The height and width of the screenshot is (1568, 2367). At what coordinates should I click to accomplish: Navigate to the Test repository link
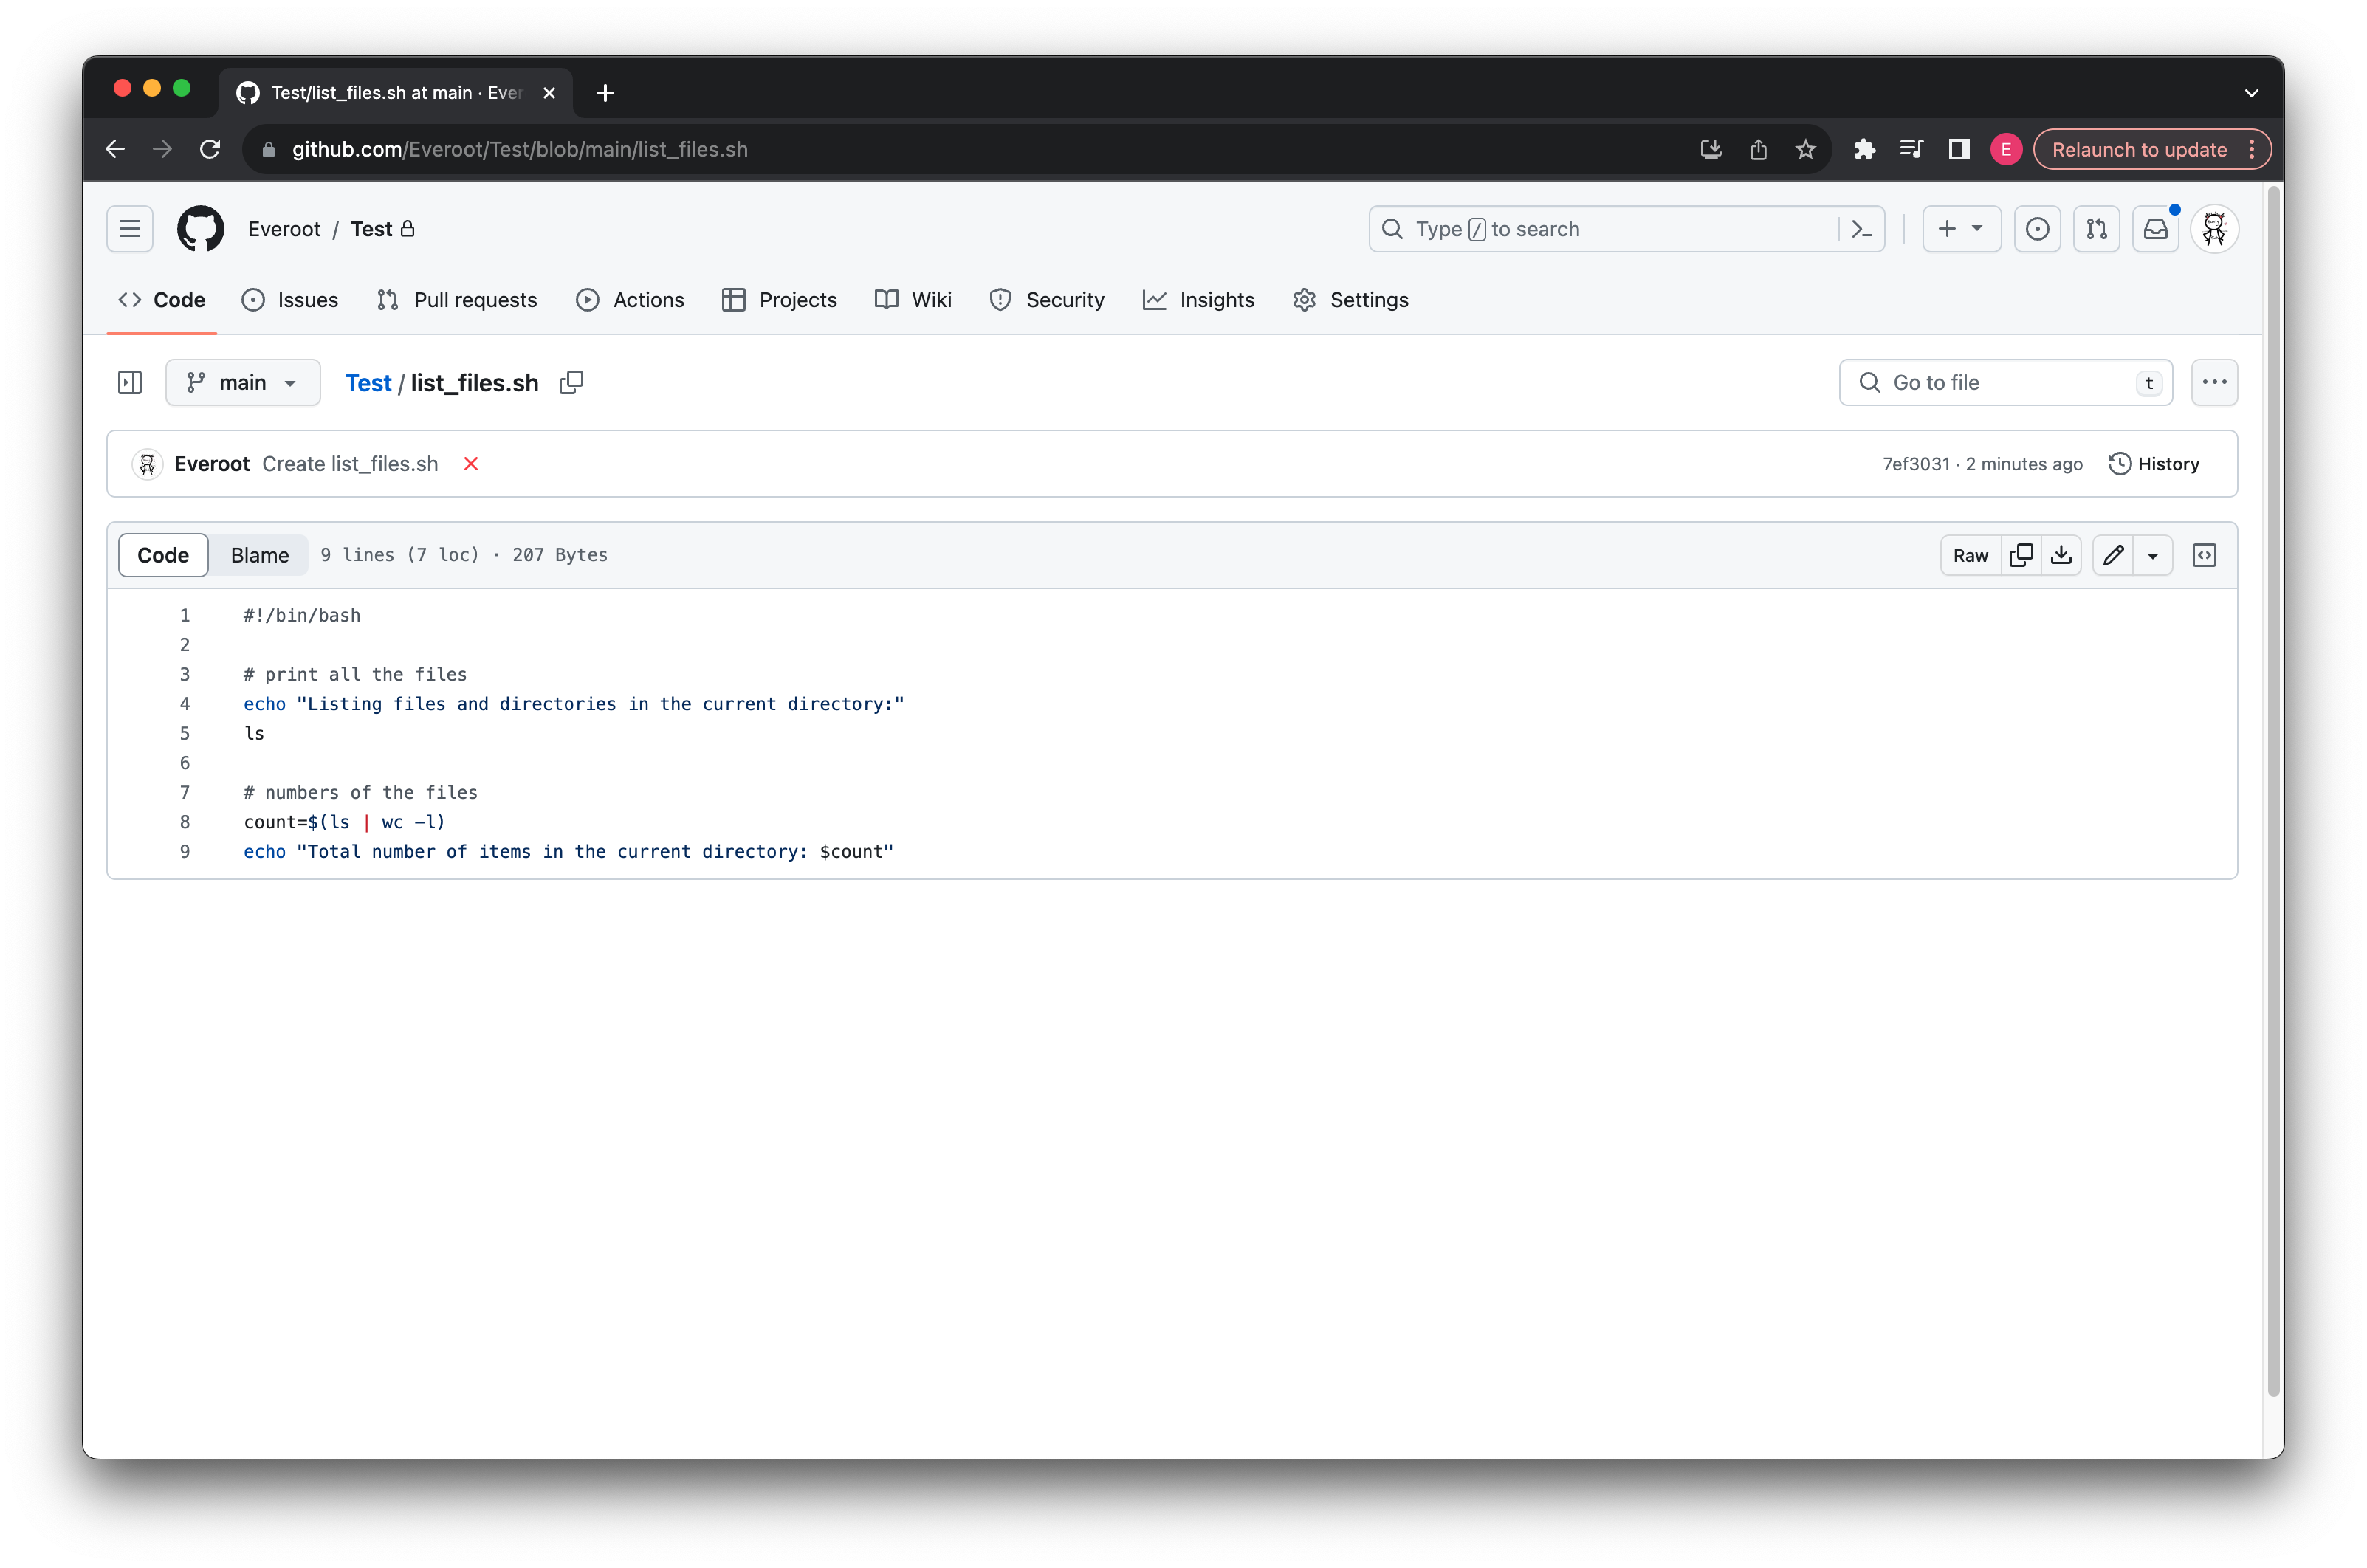click(367, 382)
